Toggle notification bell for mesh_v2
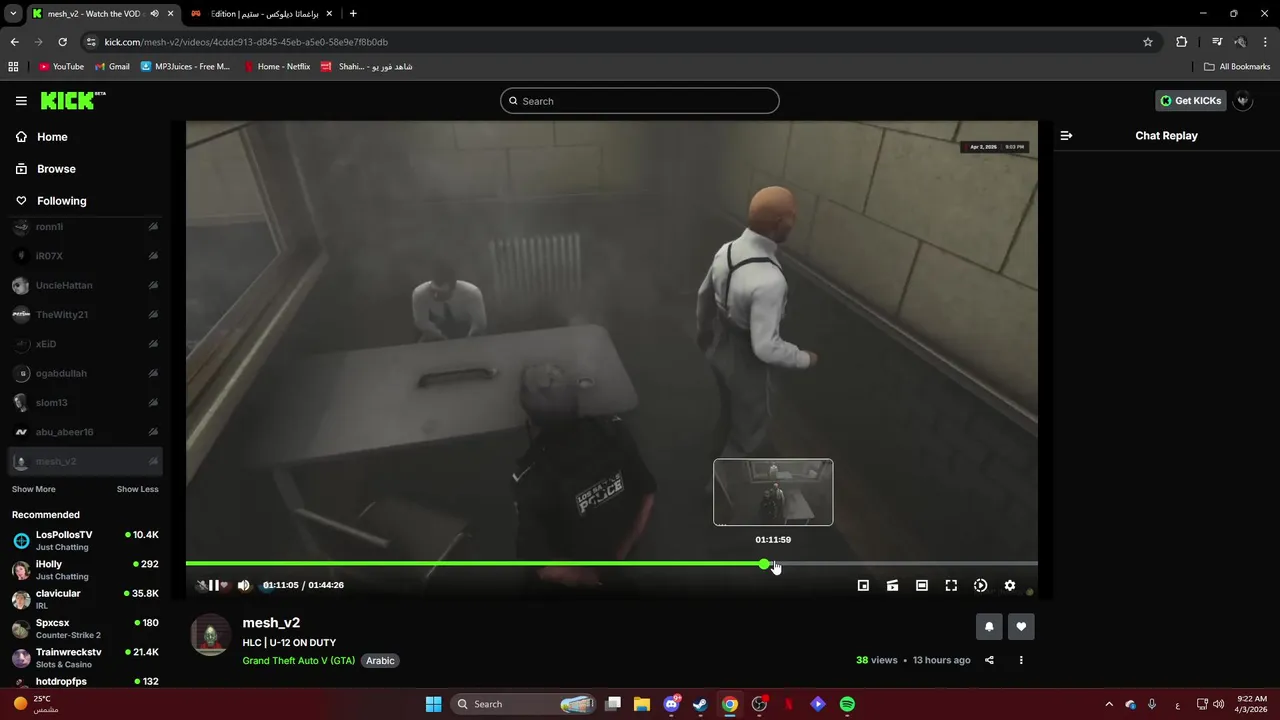The image size is (1280, 720). coord(989,627)
